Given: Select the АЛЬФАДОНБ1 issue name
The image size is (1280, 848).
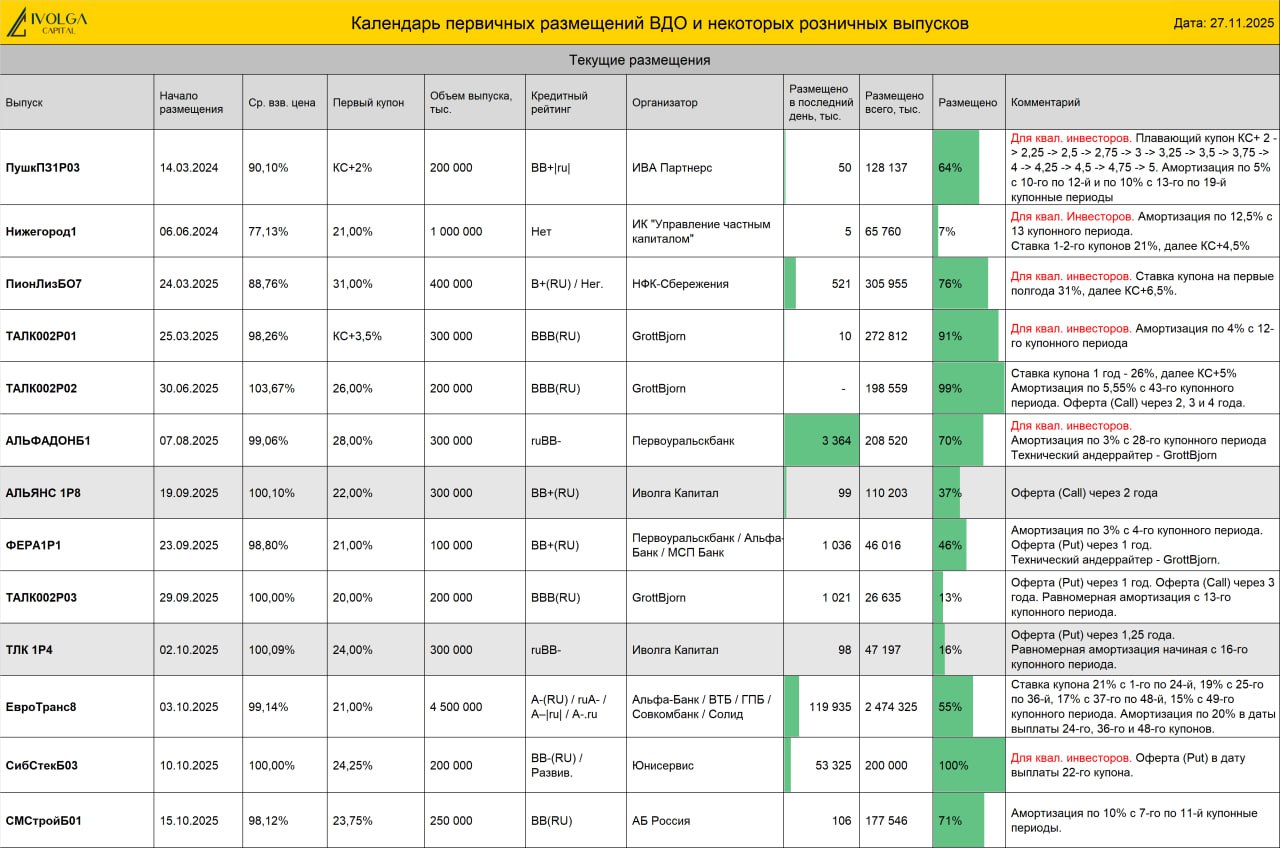Looking at the screenshot, I should pos(48,440).
